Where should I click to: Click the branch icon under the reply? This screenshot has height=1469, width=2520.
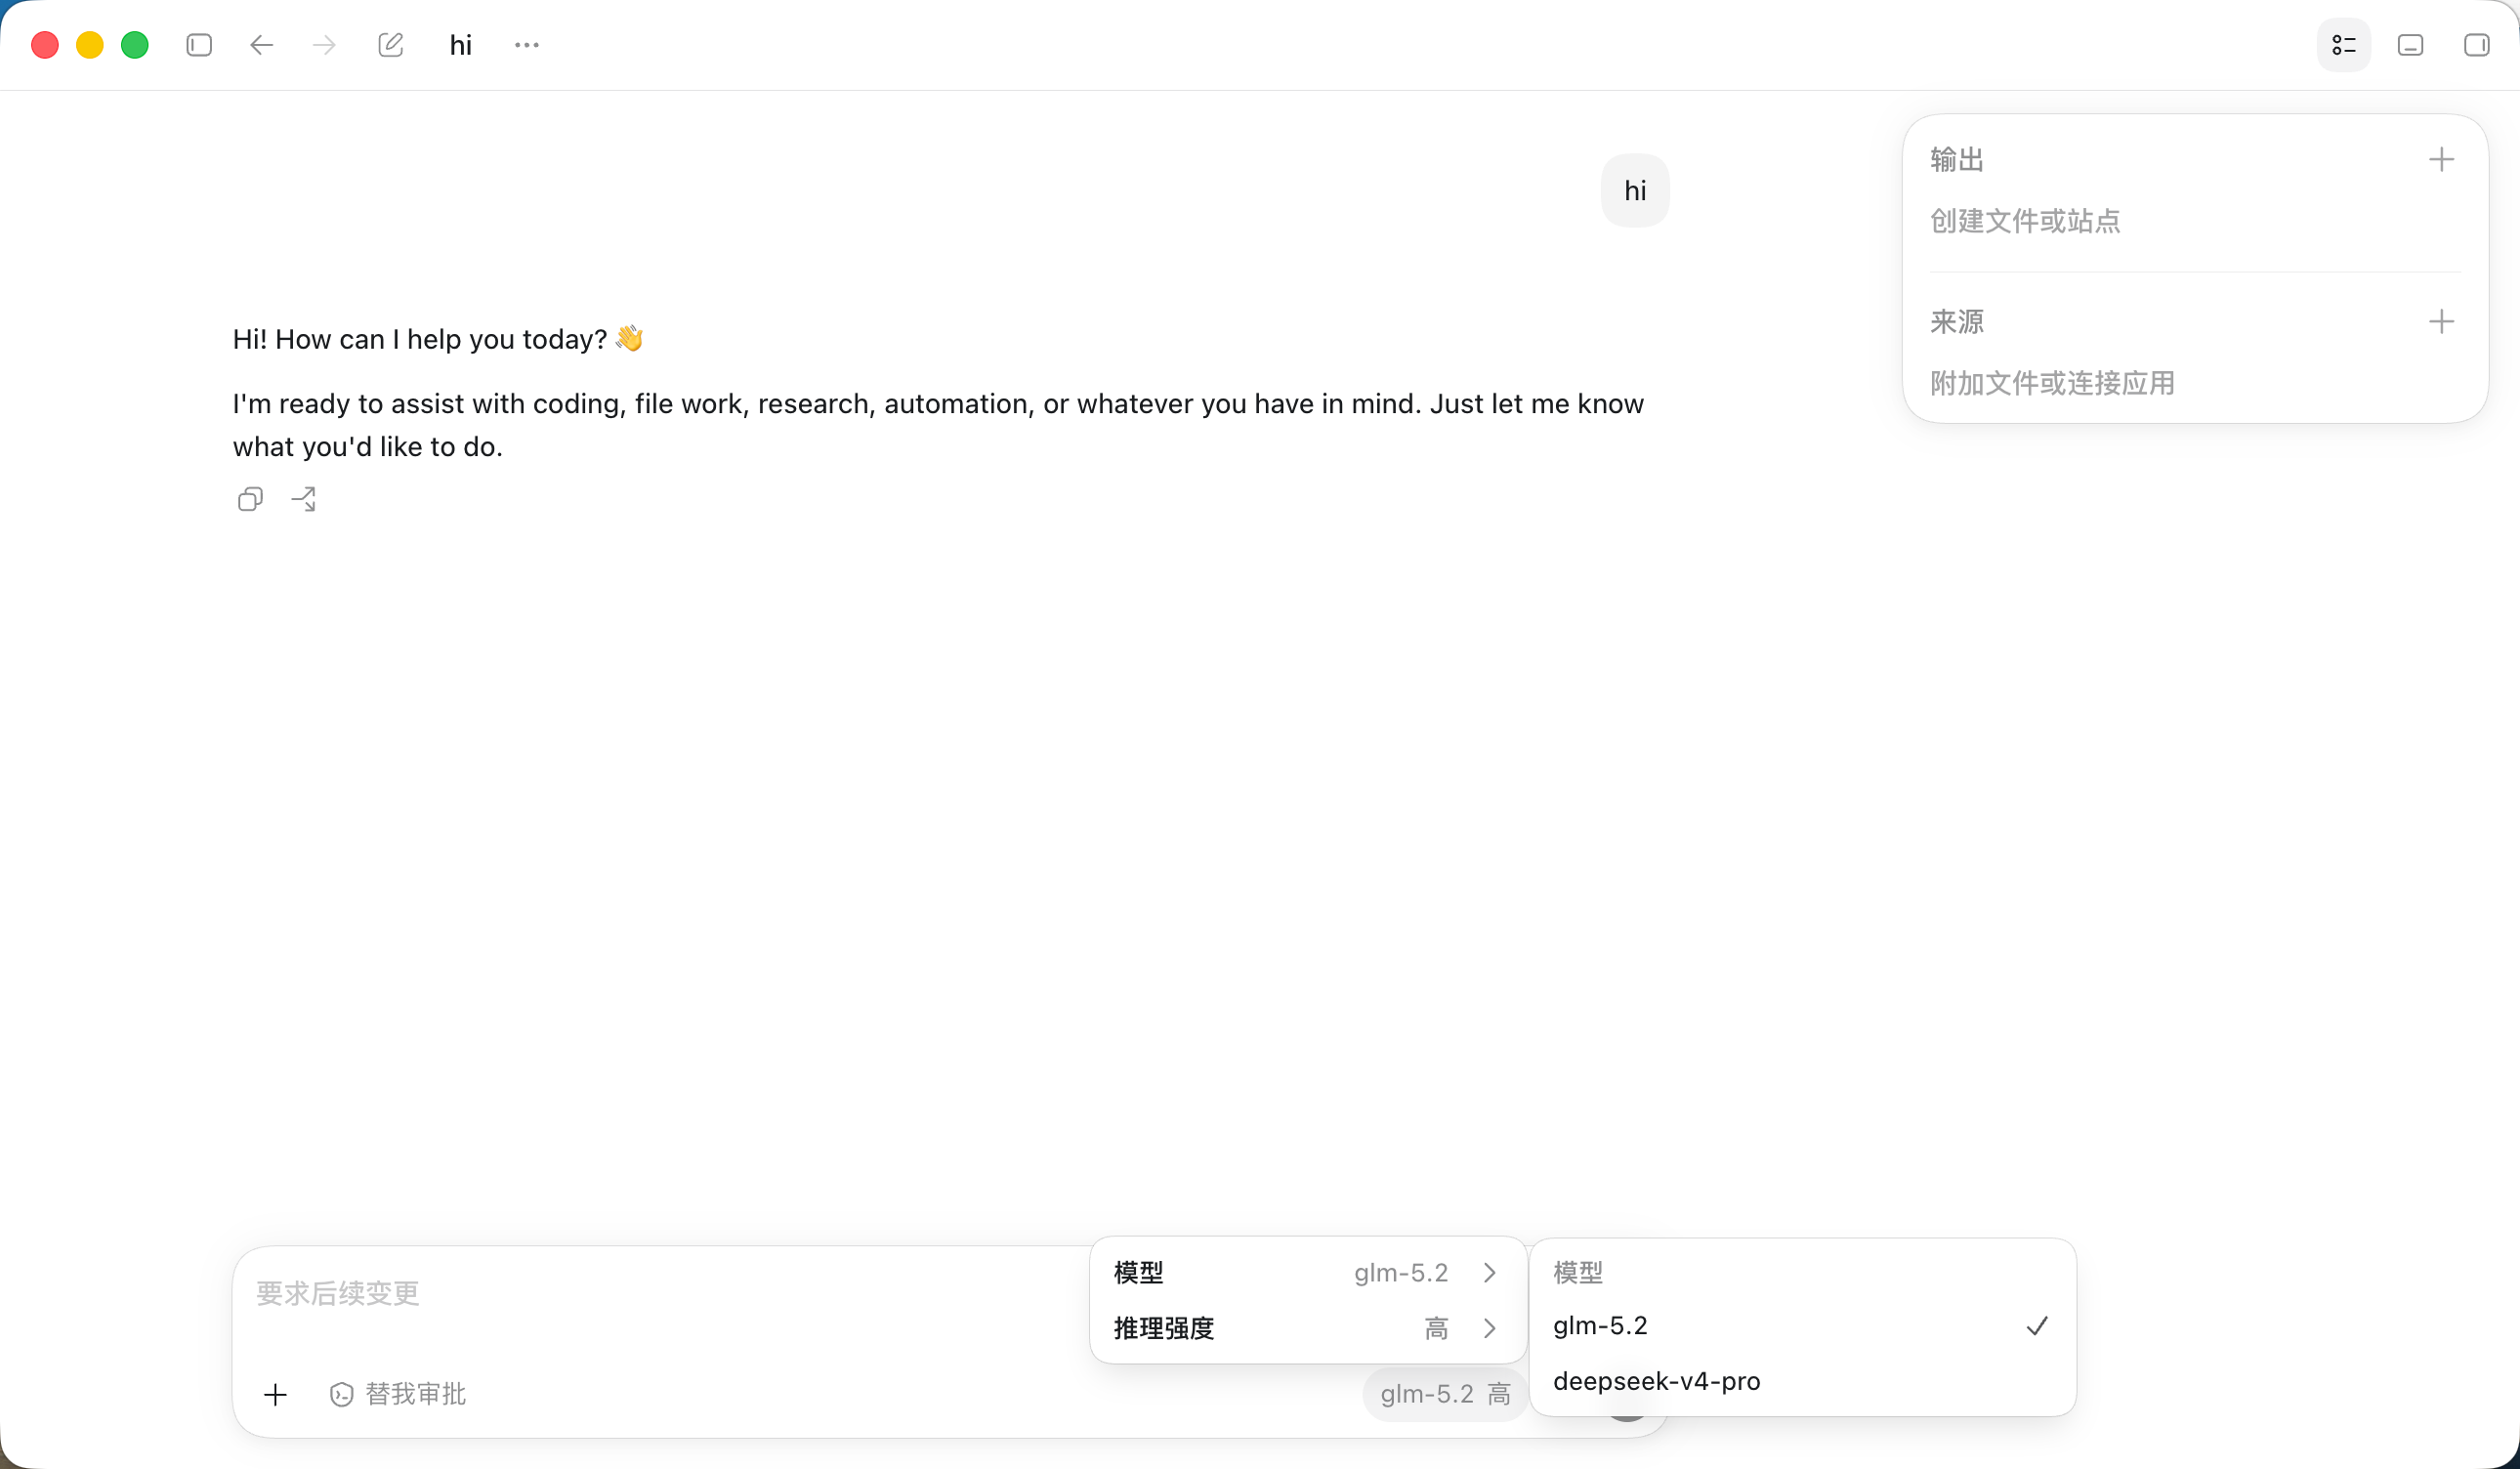coord(304,499)
